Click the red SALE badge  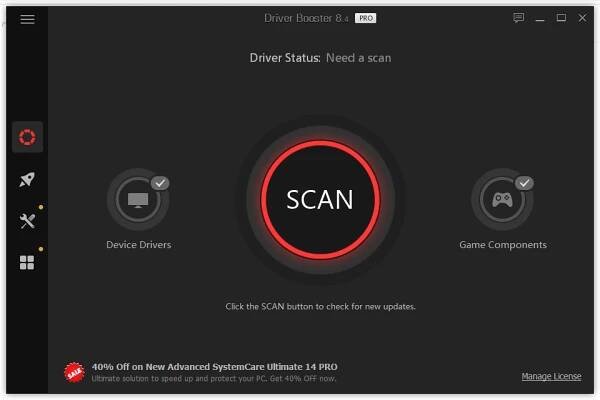point(74,372)
